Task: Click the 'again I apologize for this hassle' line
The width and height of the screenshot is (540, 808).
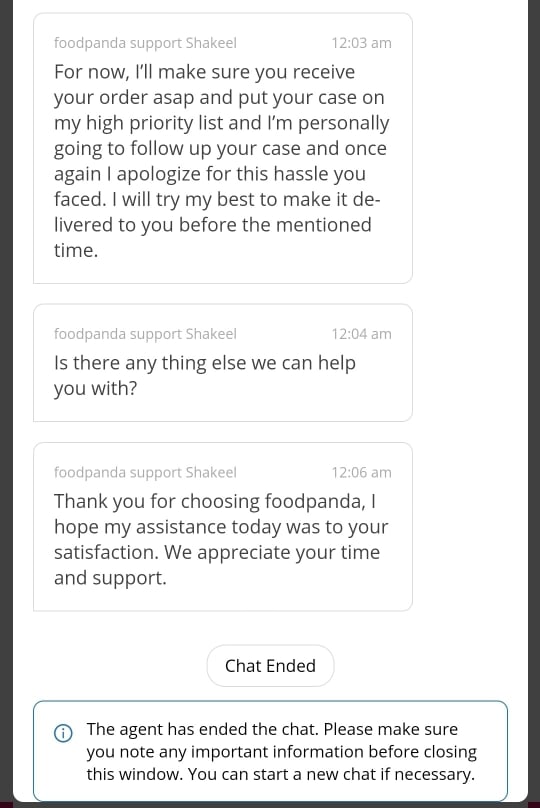Action: click(x=210, y=174)
